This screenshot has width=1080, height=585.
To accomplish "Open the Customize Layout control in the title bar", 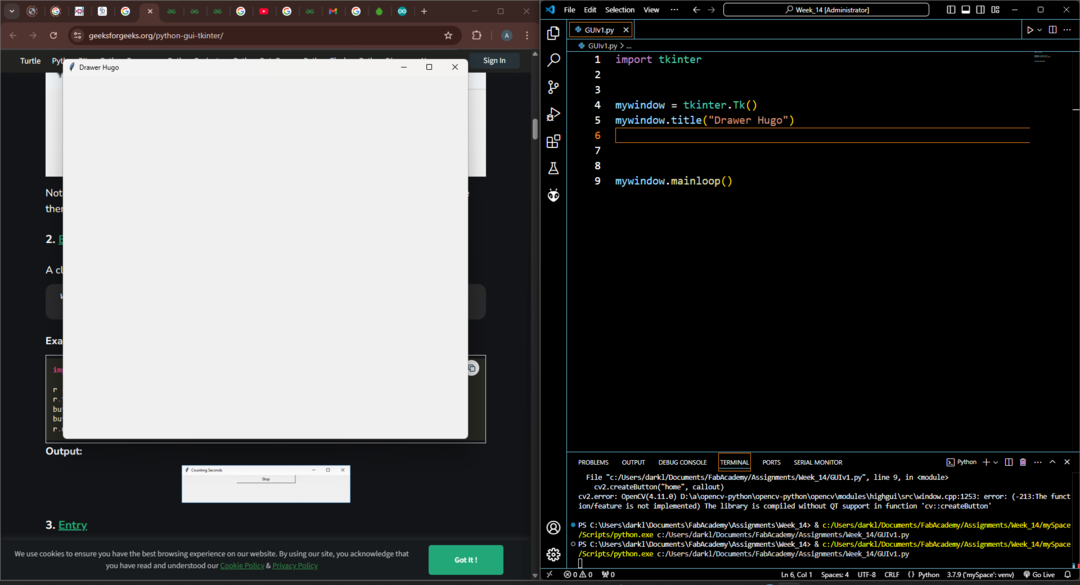I will click(995, 10).
